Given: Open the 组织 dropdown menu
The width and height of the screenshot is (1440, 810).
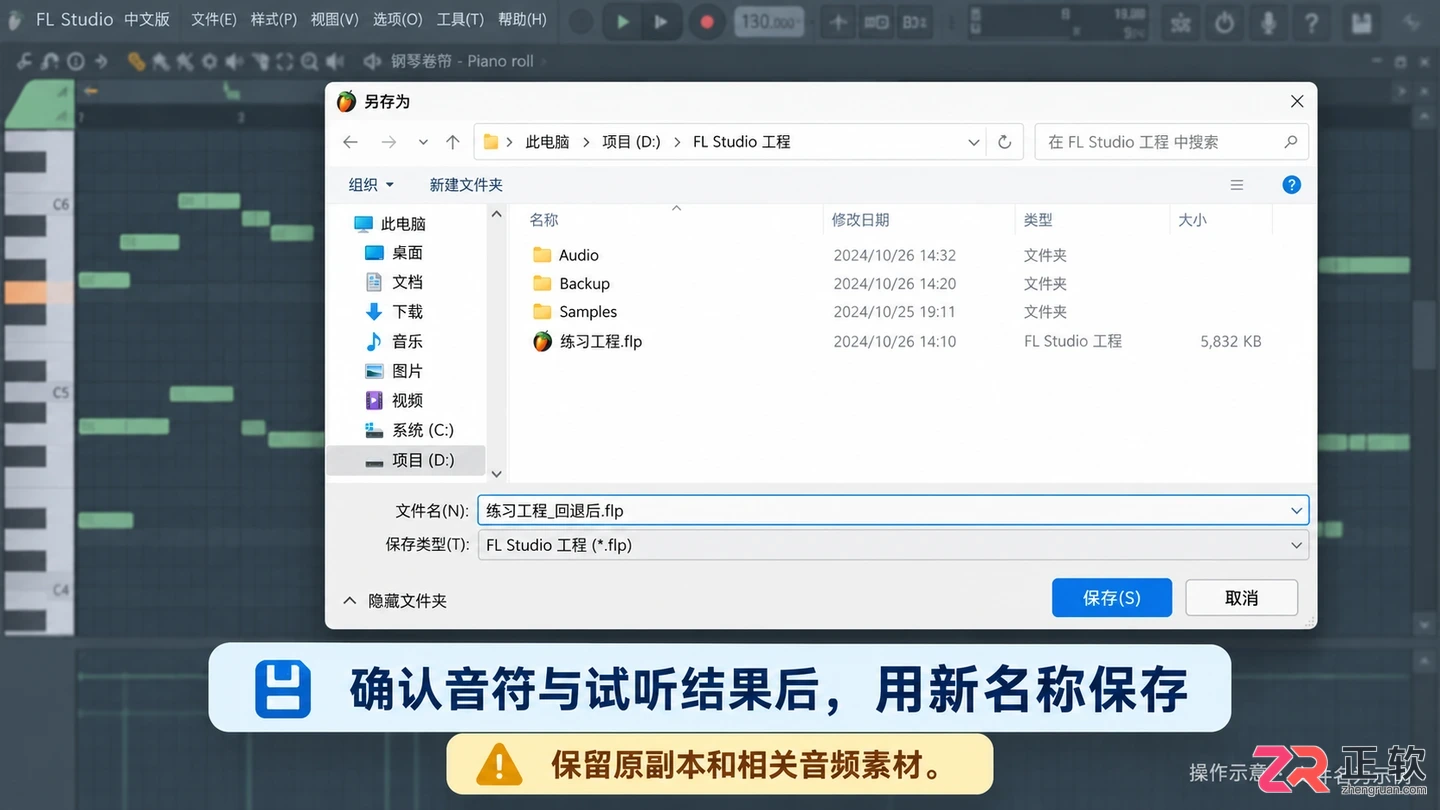Looking at the screenshot, I should click(x=371, y=185).
